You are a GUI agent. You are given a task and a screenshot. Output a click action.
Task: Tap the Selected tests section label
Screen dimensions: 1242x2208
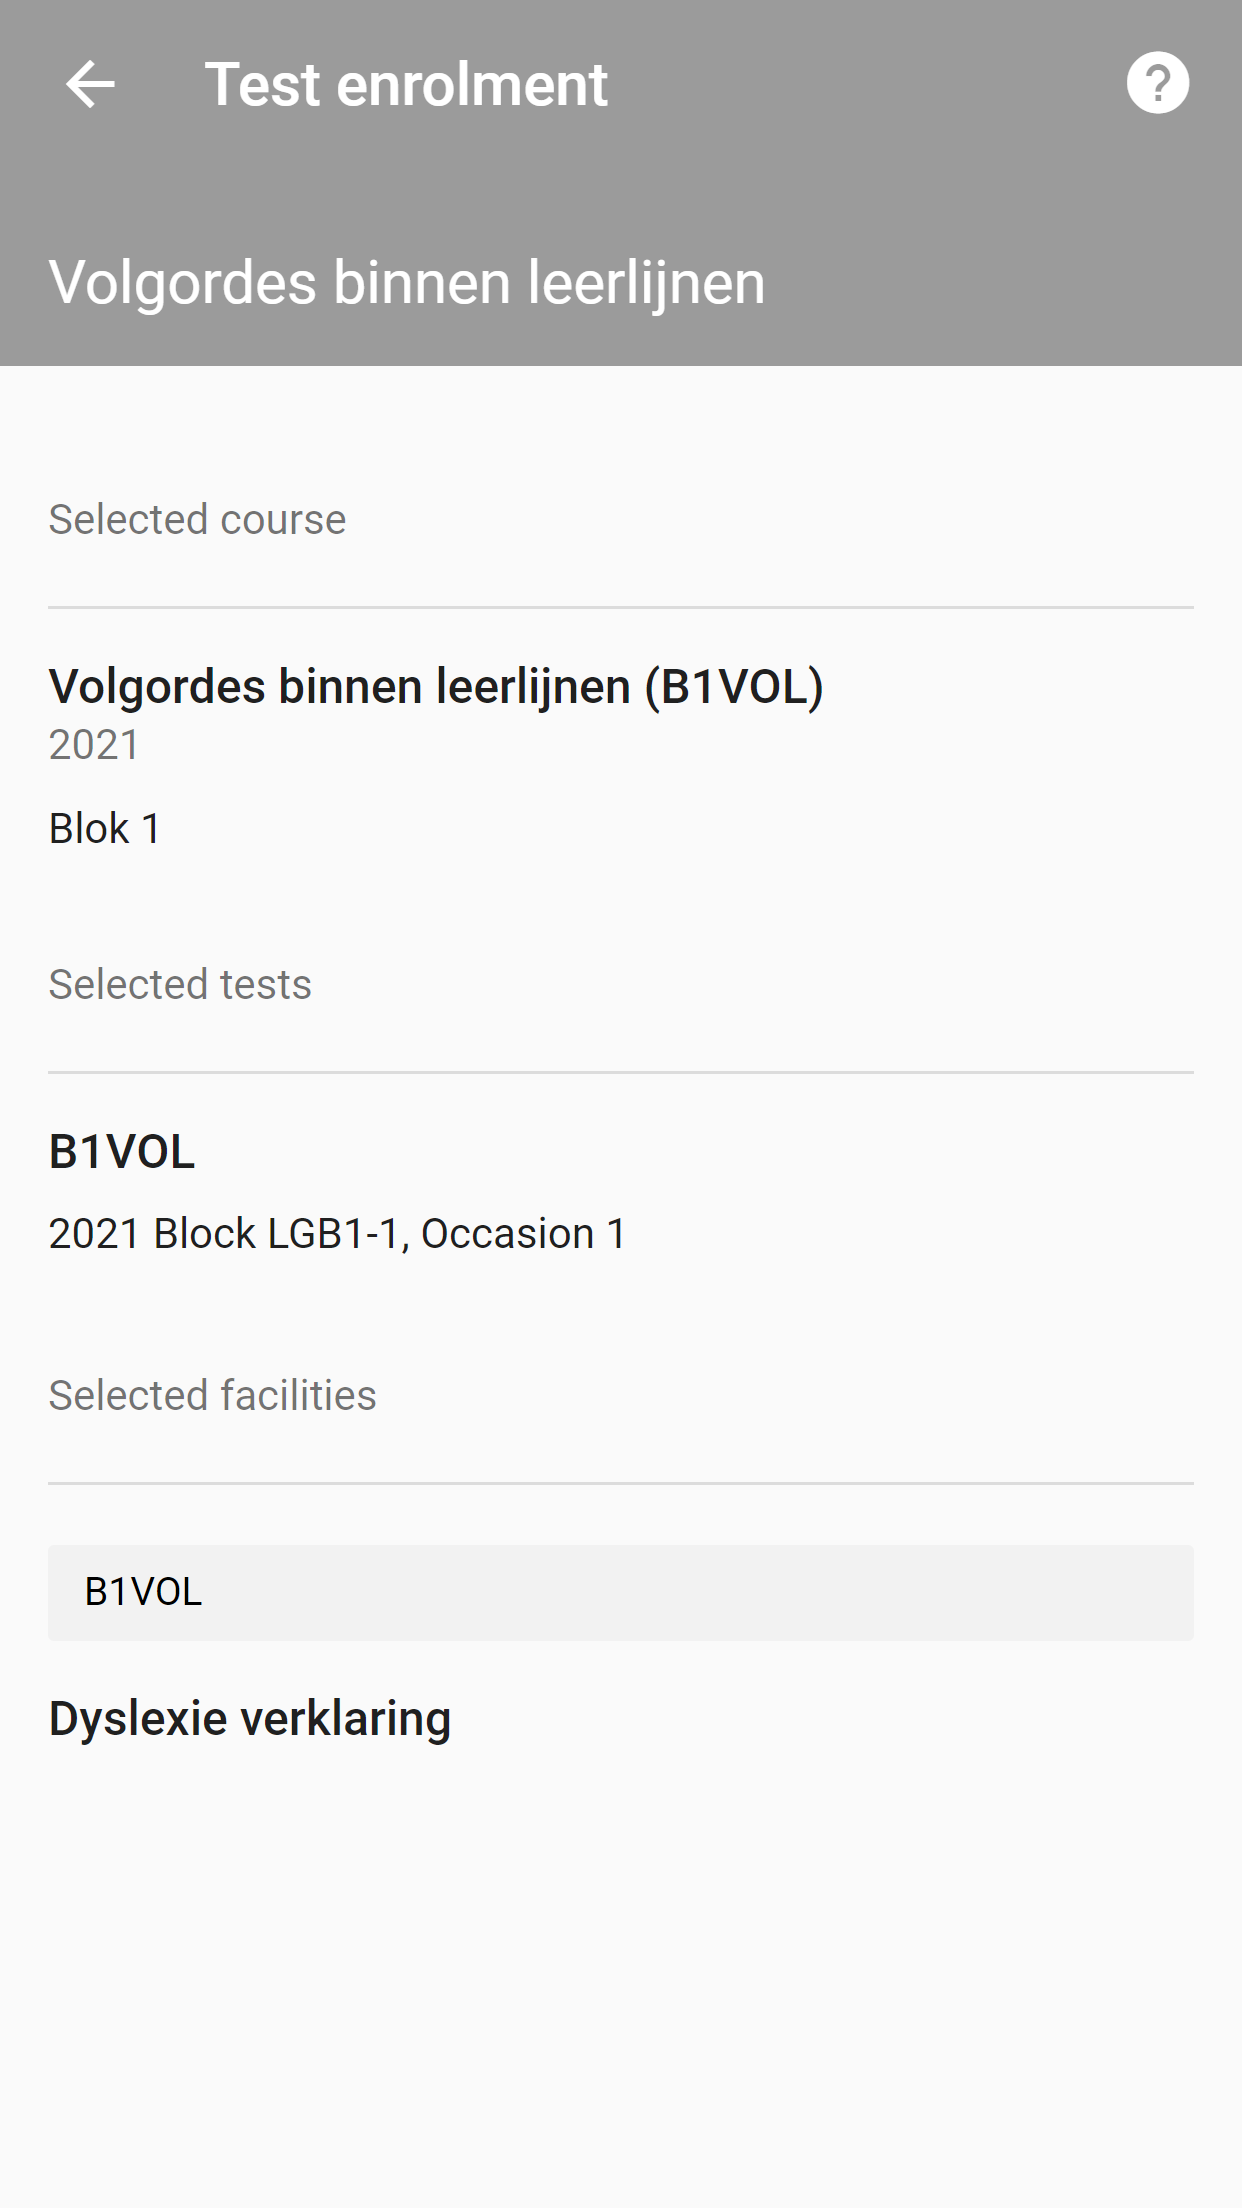tap(180, 984)
